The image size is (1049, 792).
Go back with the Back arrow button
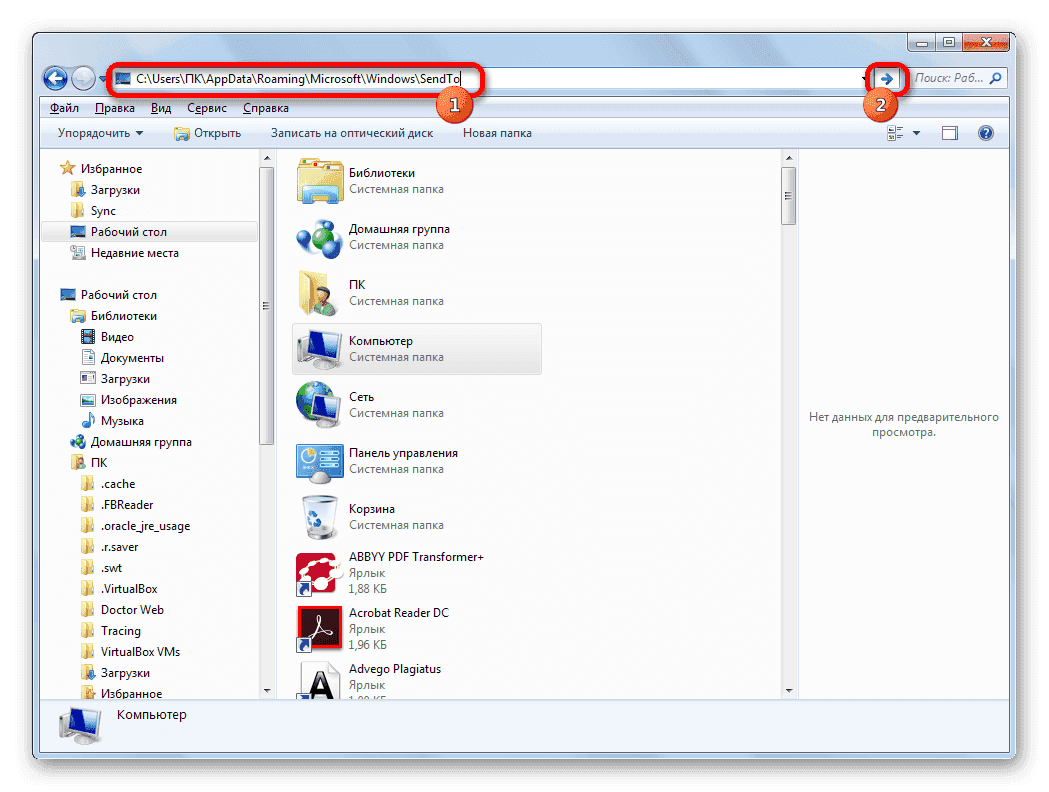(56, 79)
